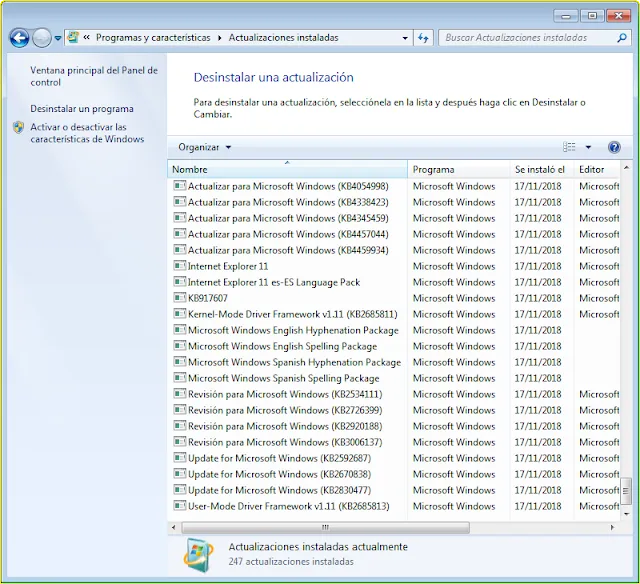Sort by the Se instaló el column header
Screen dimensions: 640x584
click(542, 169)
